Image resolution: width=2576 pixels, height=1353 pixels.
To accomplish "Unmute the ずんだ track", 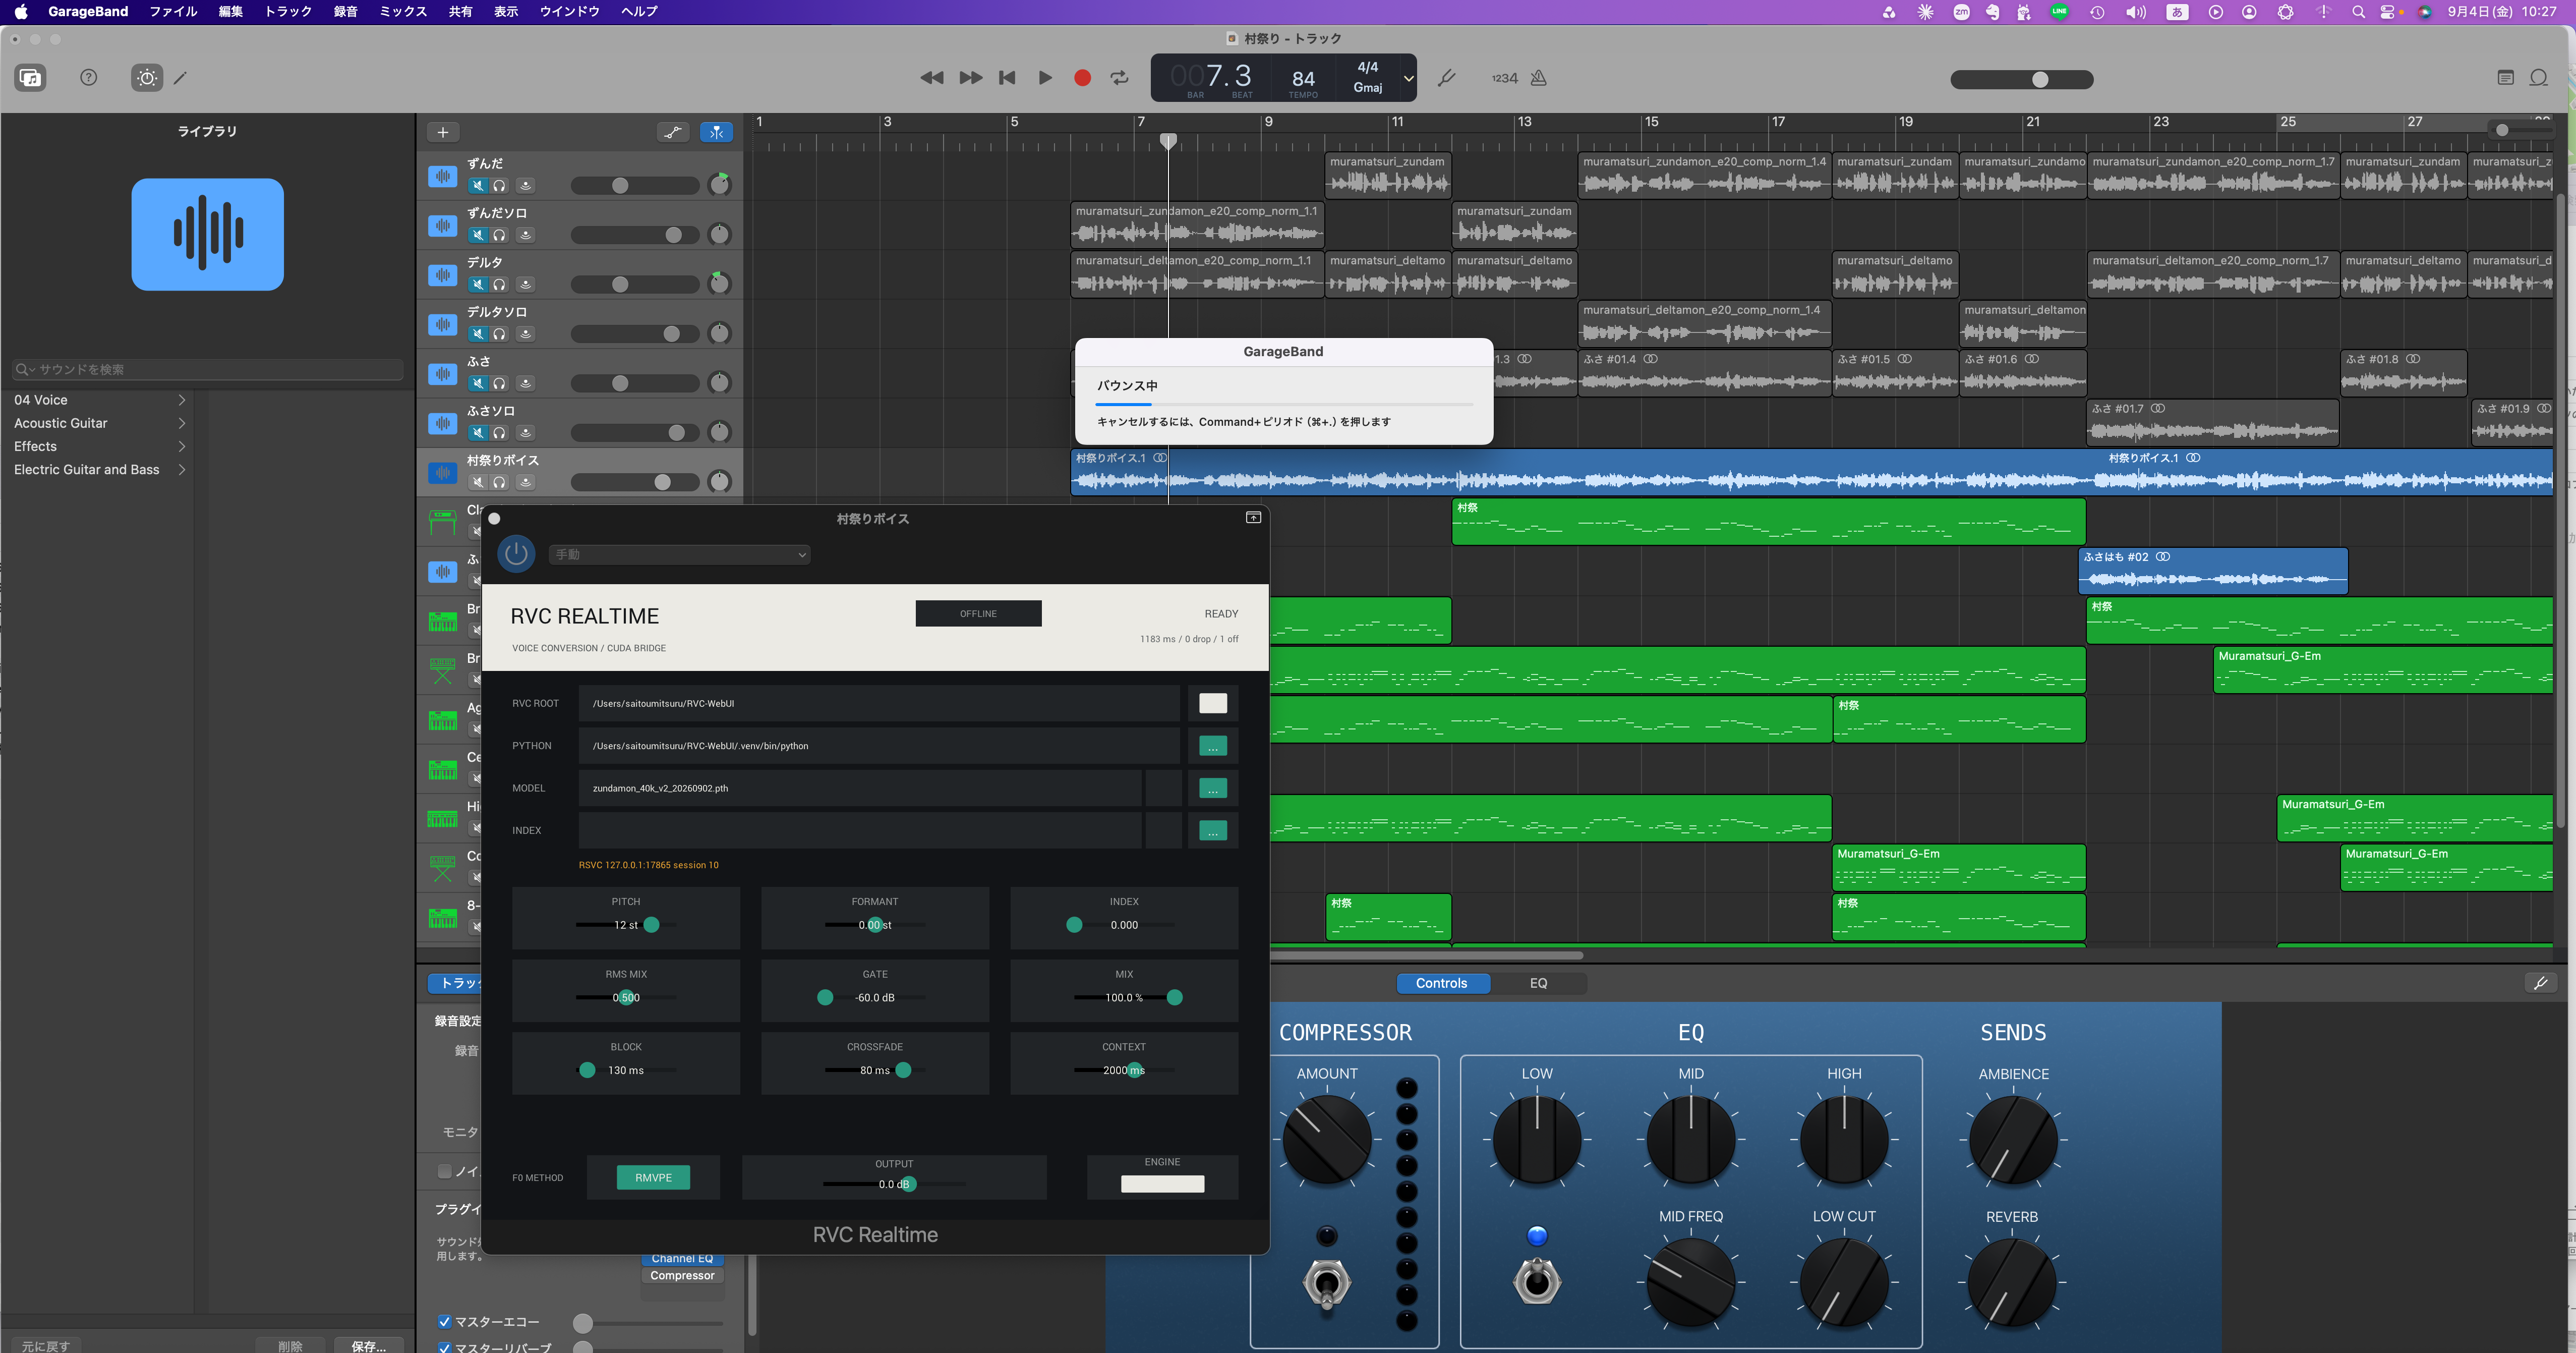I will coord(478,186).
